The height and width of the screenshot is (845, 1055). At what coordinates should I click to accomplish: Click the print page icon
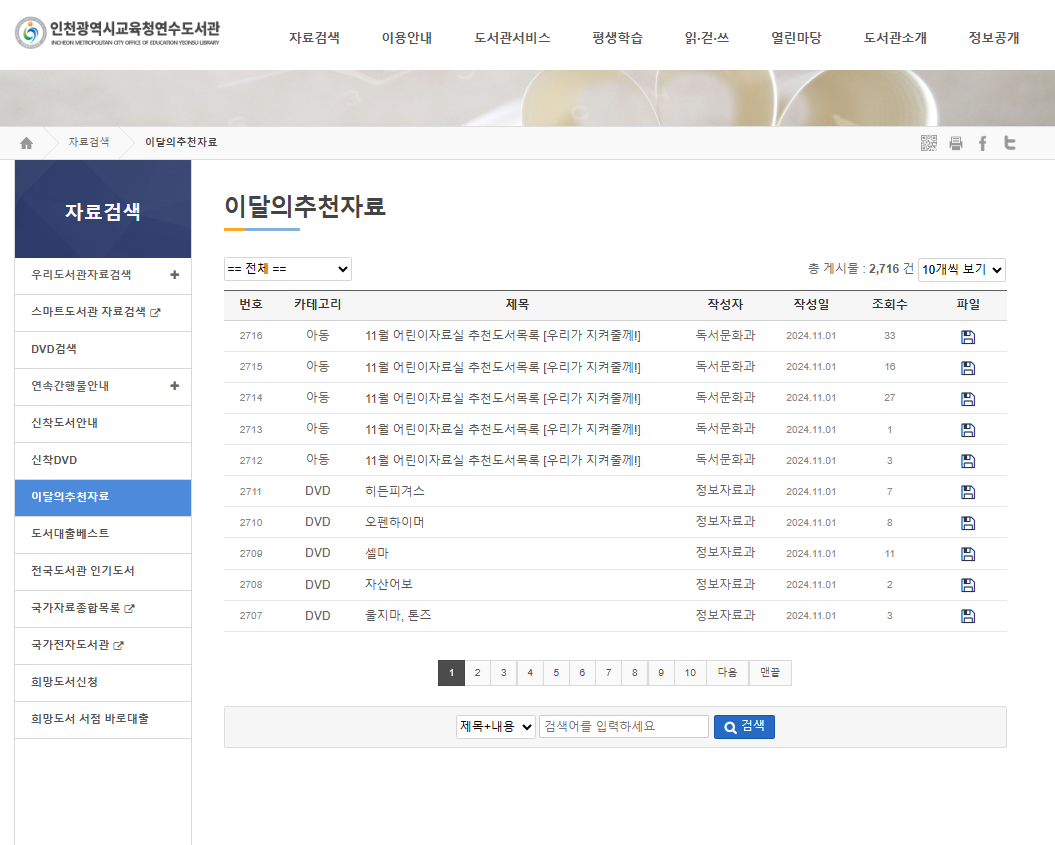[956, 143]
